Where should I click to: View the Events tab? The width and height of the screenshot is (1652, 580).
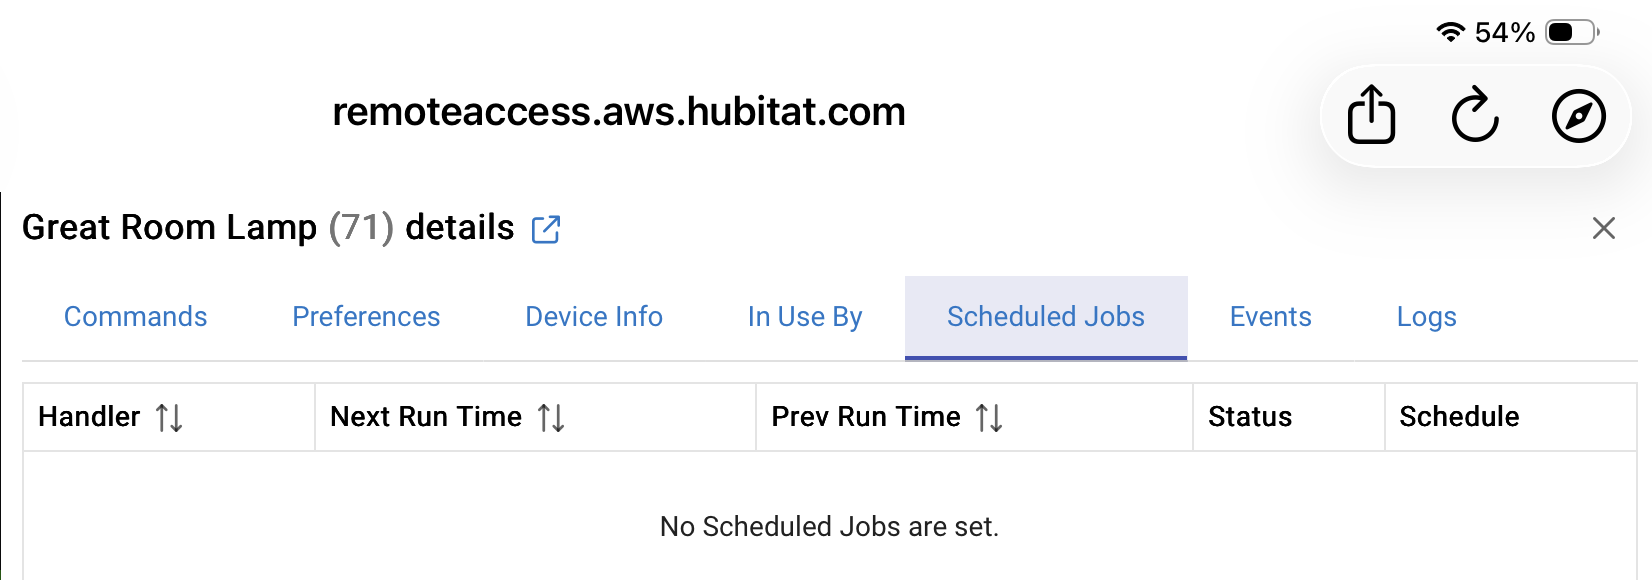click(x=1270, y=317)
